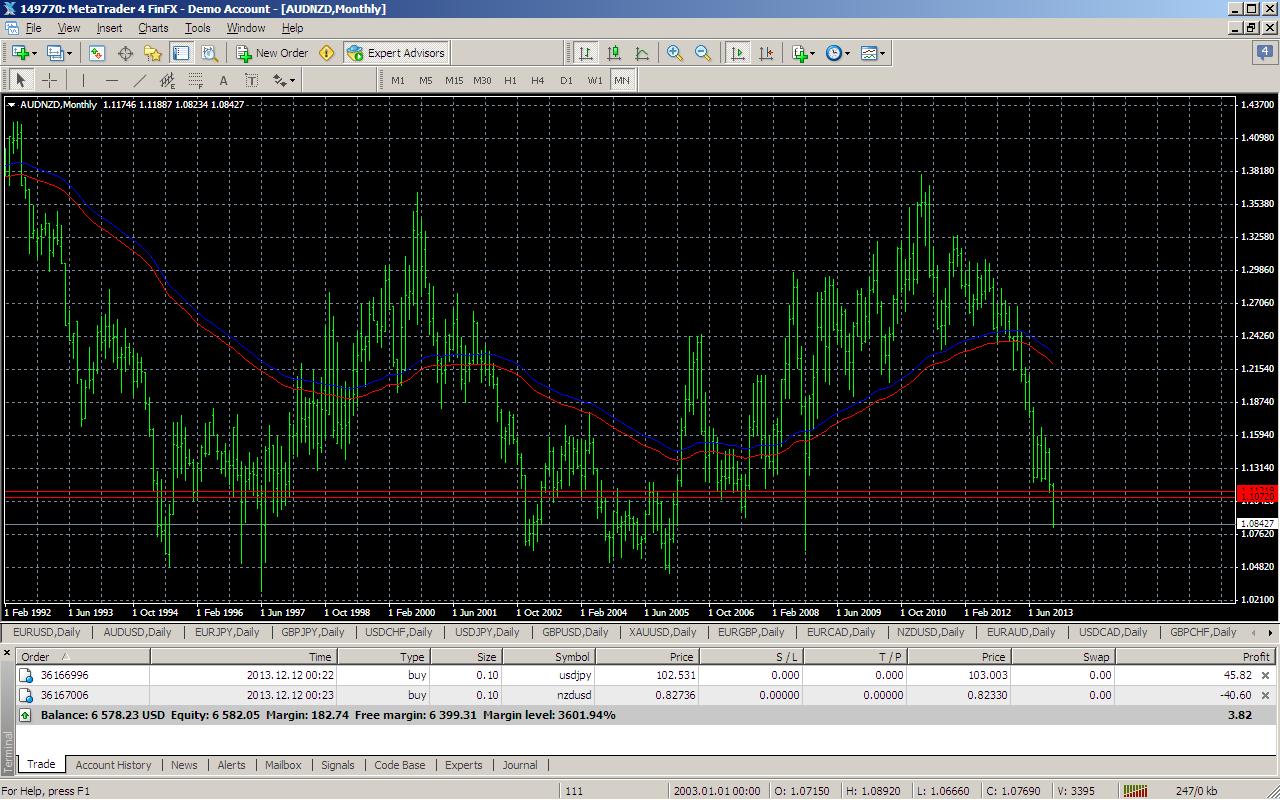Switch to Line Chart display
1280x800 pixels.
641,53
